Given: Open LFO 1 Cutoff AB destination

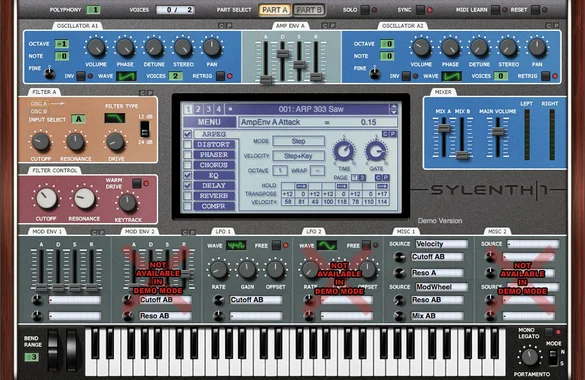Looking at the screenshot, I should point(256,300).
